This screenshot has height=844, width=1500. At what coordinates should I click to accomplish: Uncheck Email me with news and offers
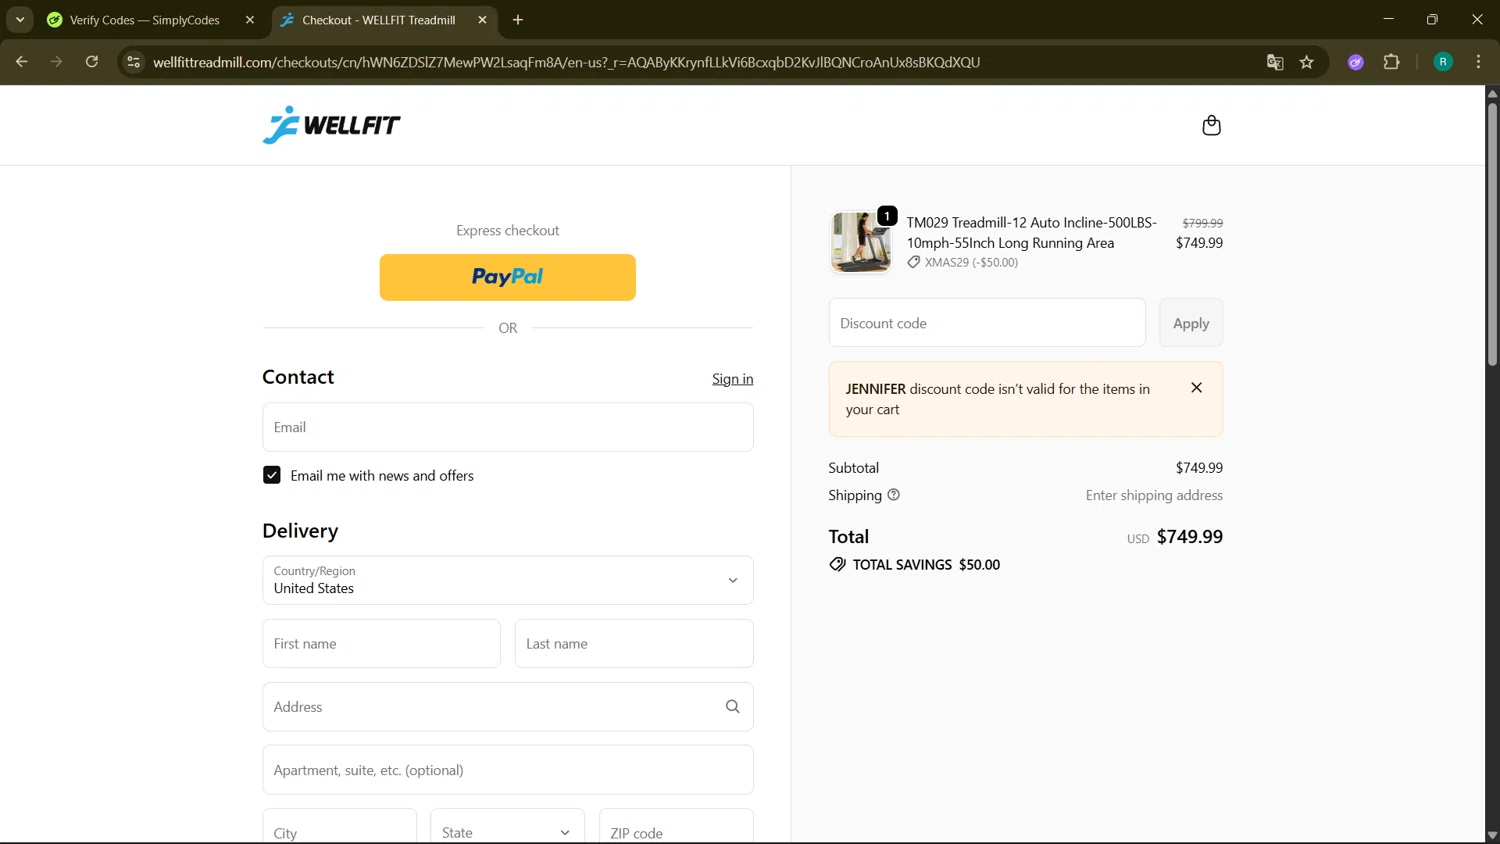[272, 475]
